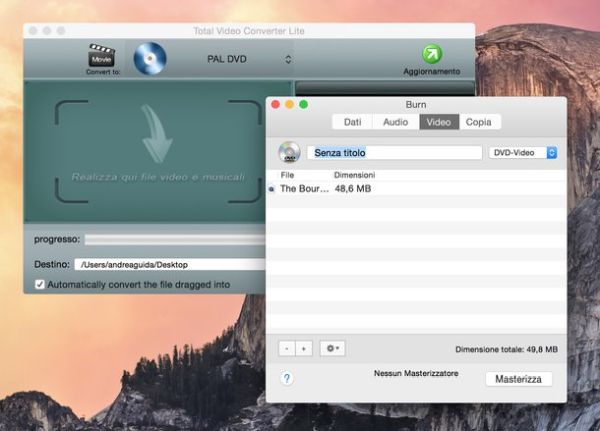This screenshot has width=600, height=431.
Task: Toggle Automatically convert the file checkbox
Action: (39, 284)
